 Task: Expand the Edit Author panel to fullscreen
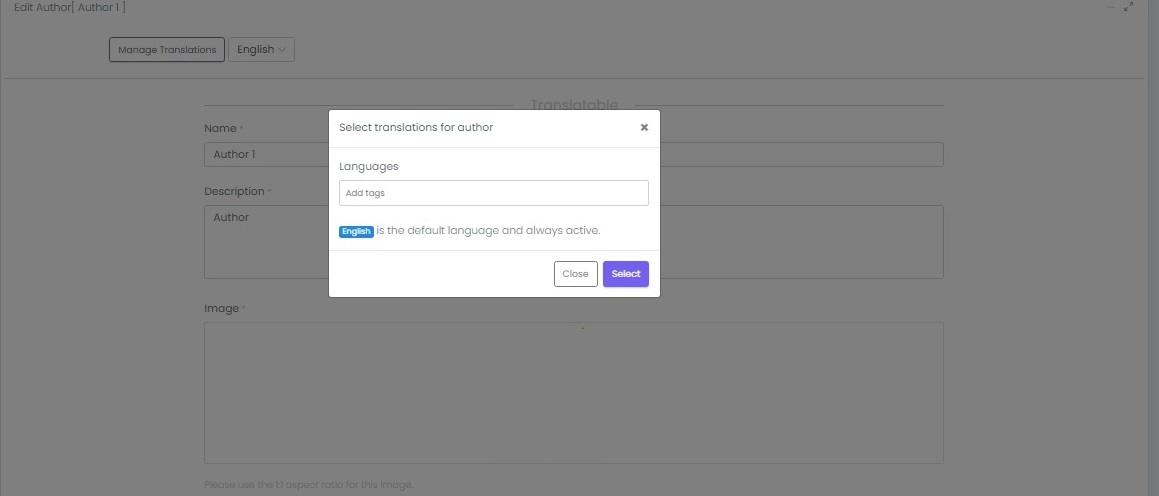tap(1129, 7)
